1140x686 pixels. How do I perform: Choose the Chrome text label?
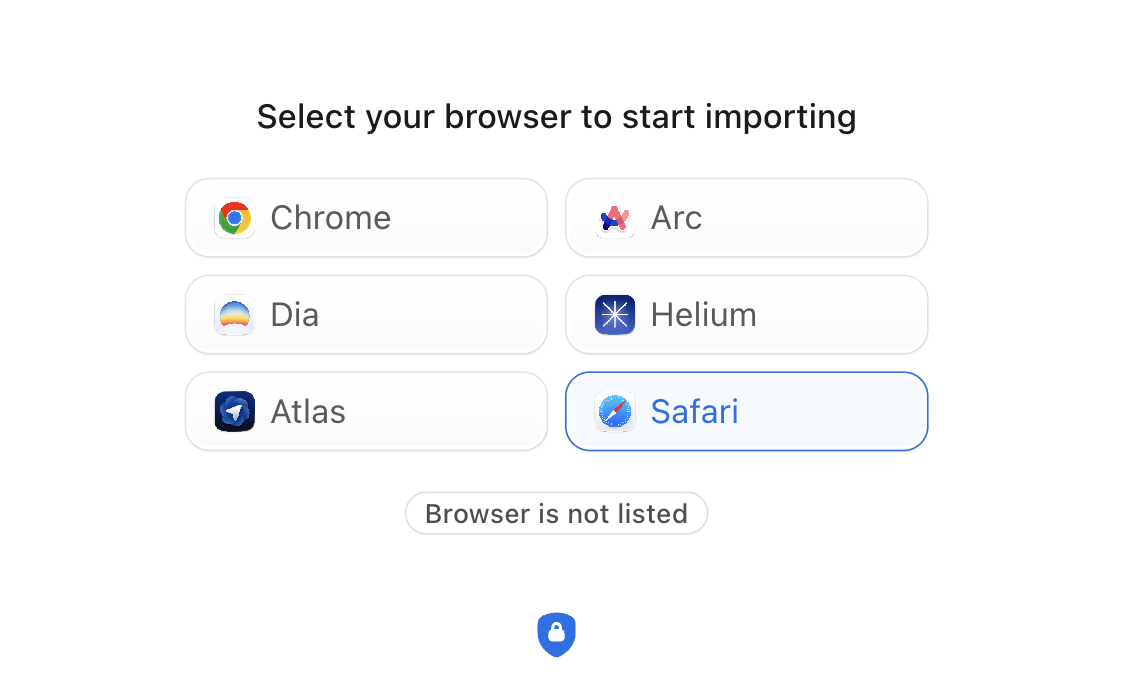(x=330, y=218)
